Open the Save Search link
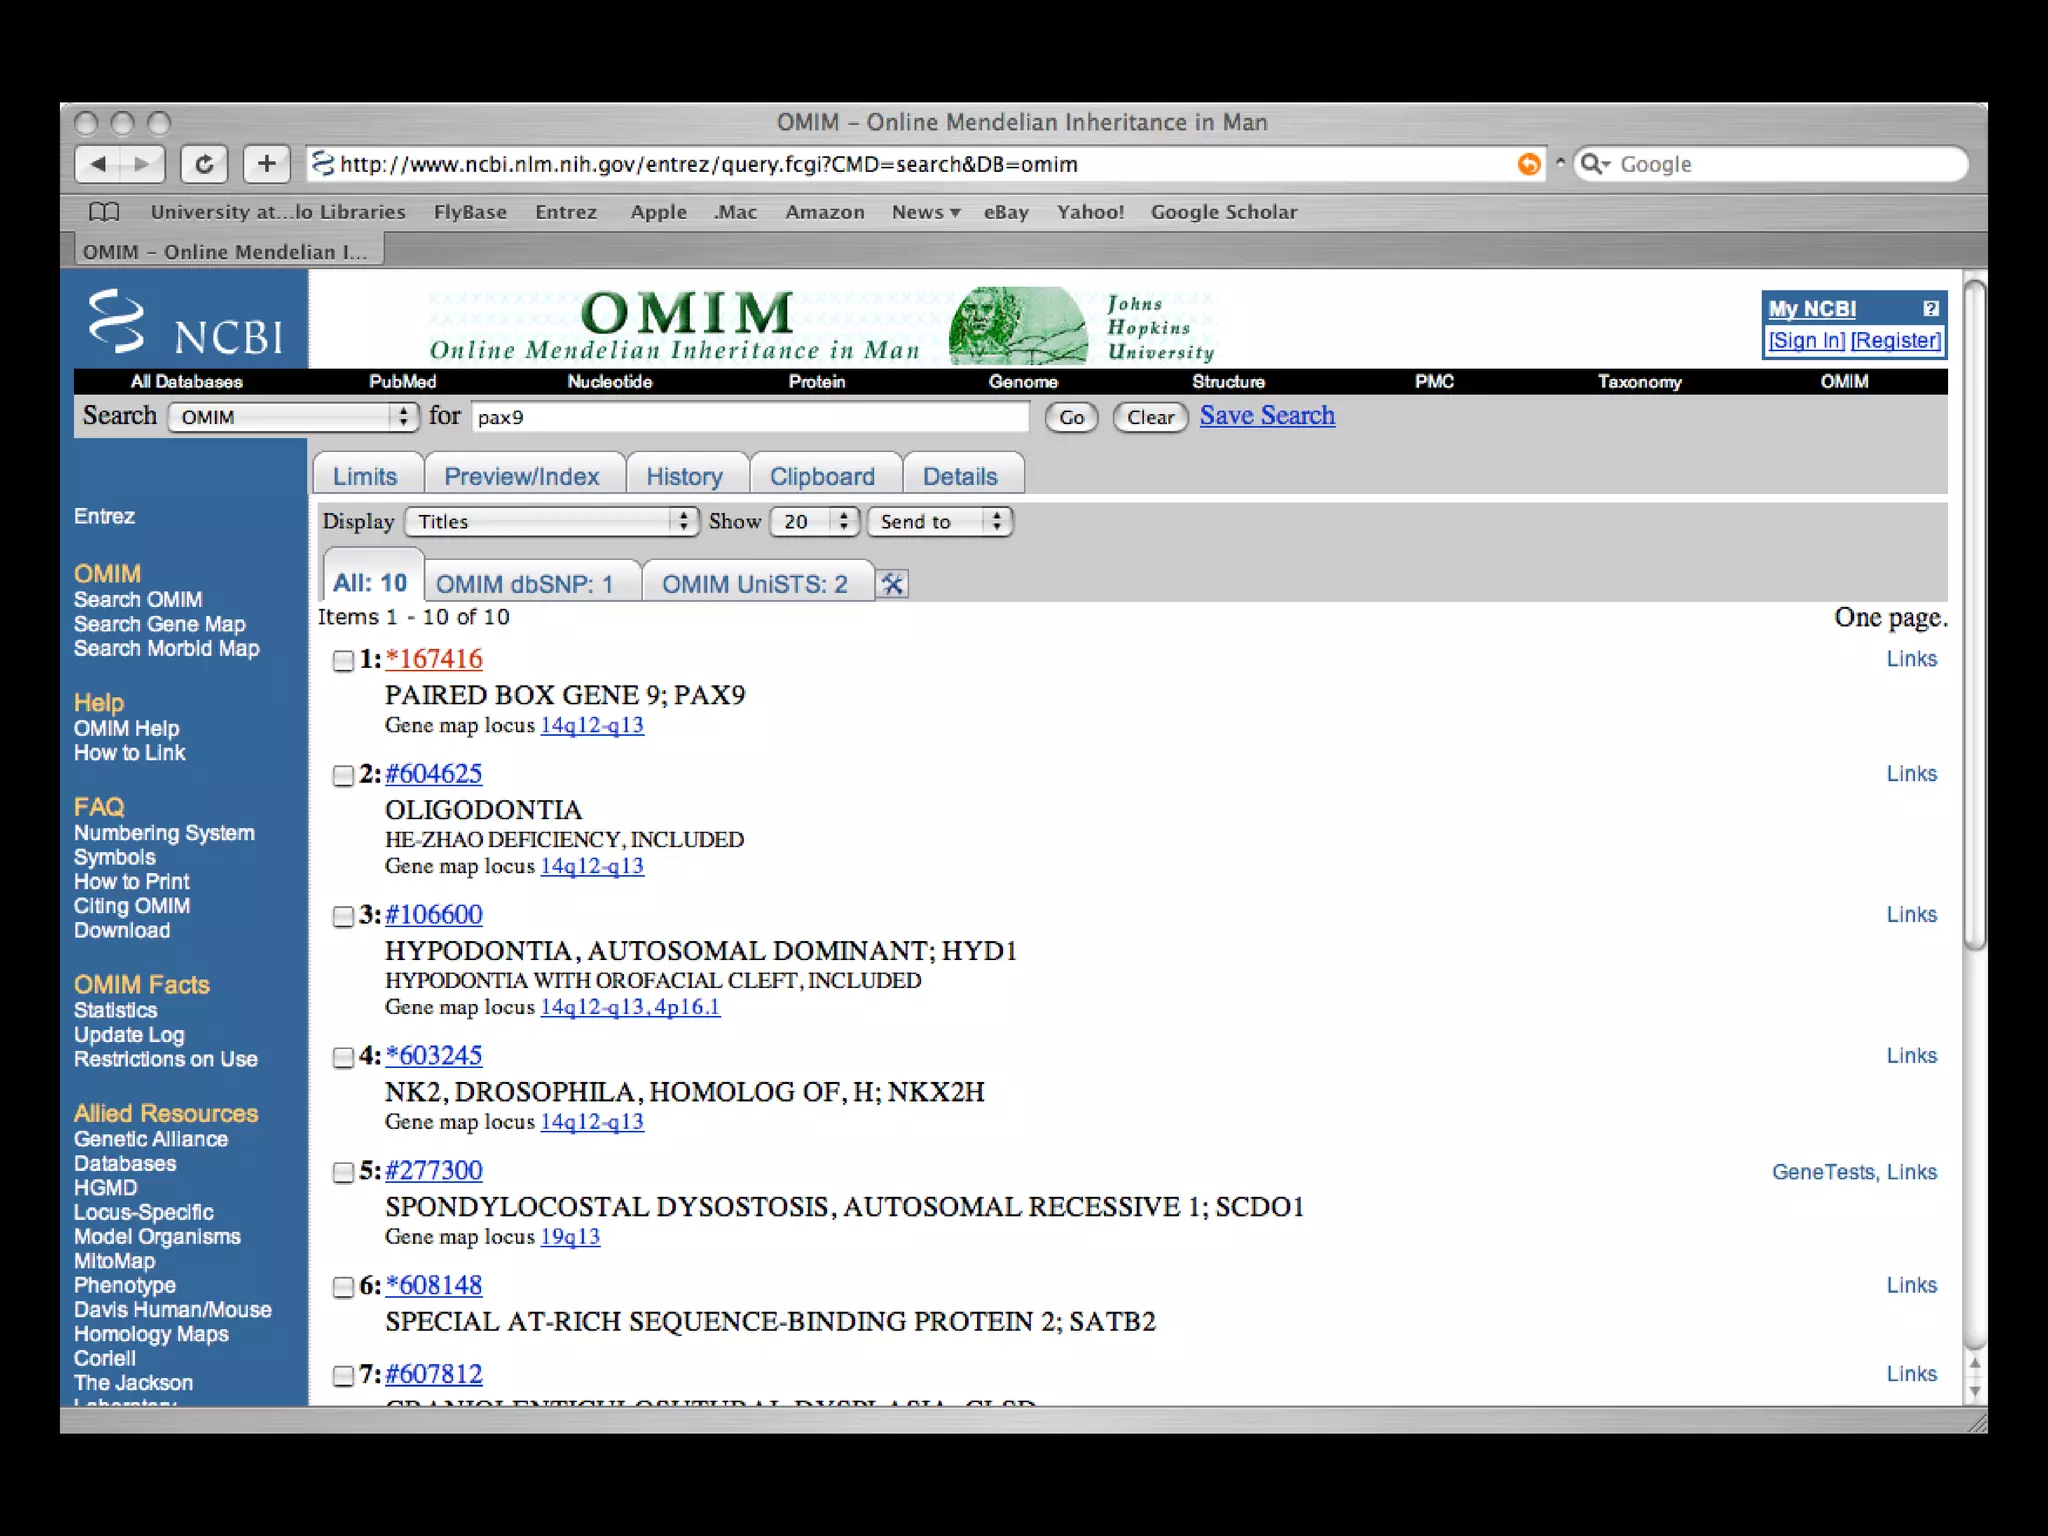 pyautogui.click(x=1267, y=415)
